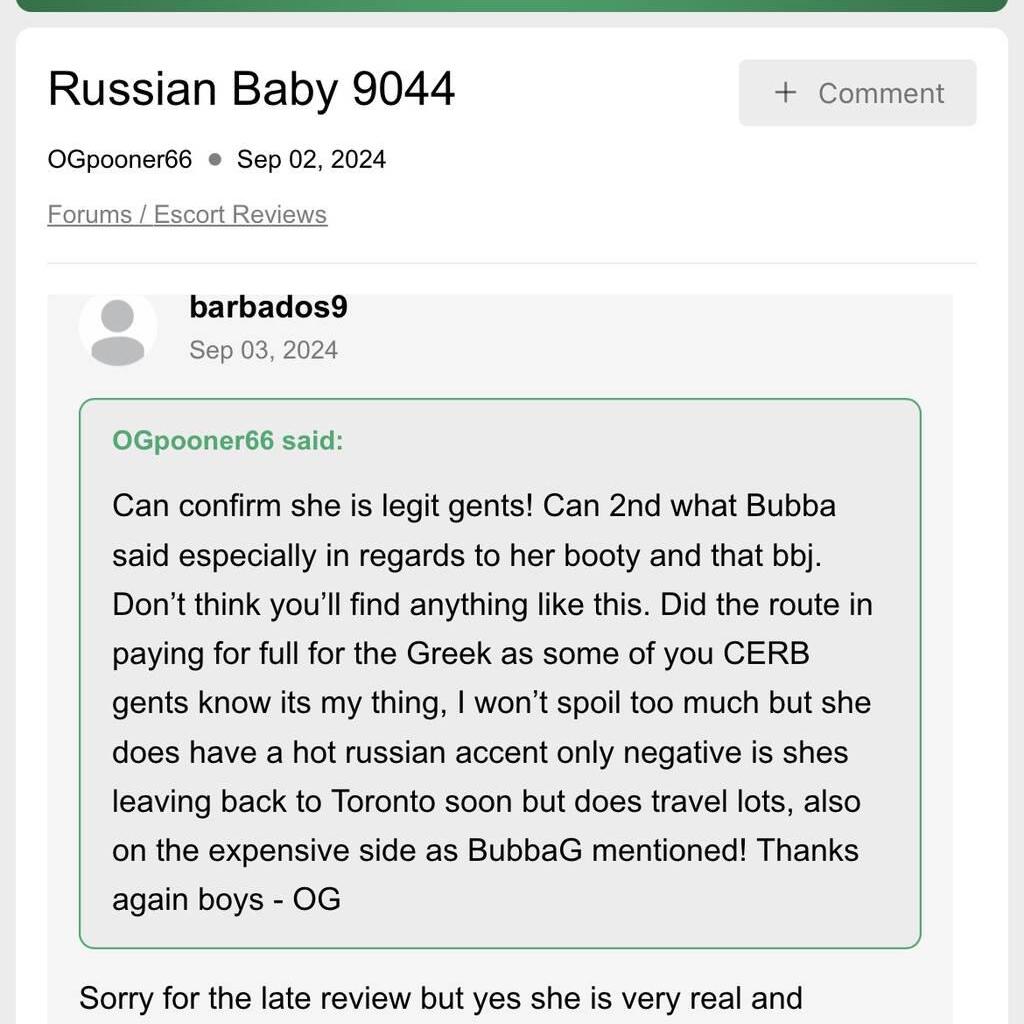Open thread author OGpooner66's profile under title

120,159
